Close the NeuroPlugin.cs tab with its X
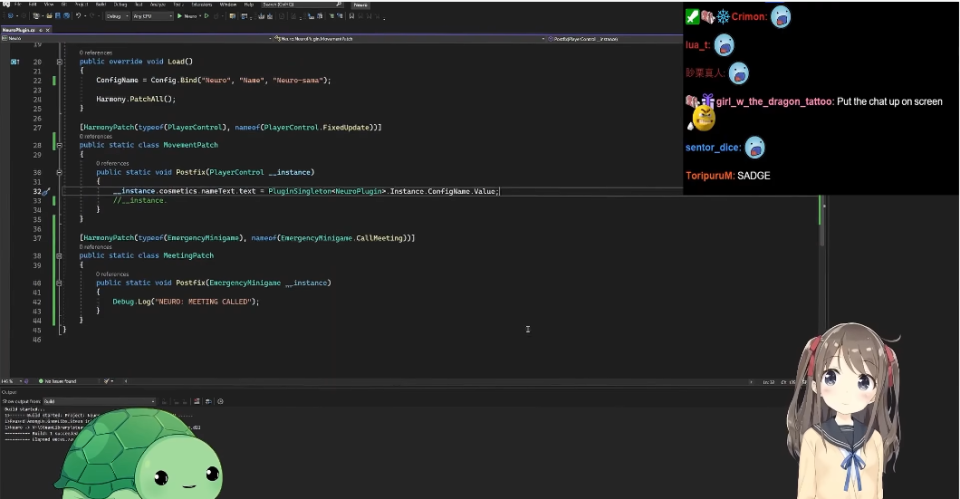This screenshot has height=499, width=960. coord(47,30)
